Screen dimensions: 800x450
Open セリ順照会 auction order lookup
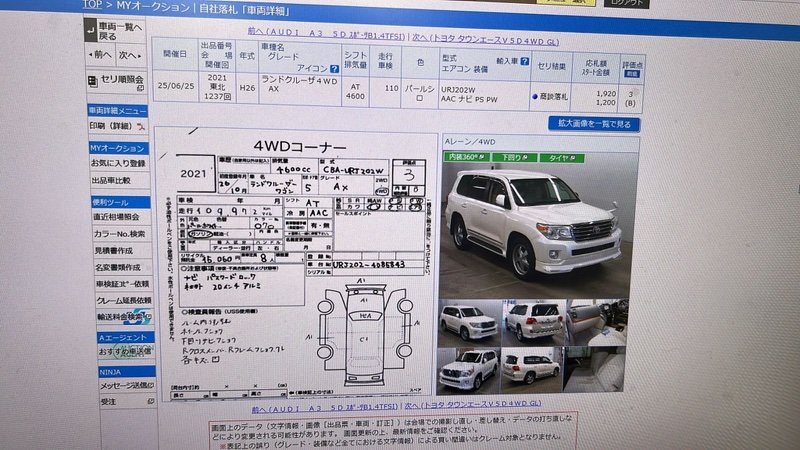tap(116, 81)
